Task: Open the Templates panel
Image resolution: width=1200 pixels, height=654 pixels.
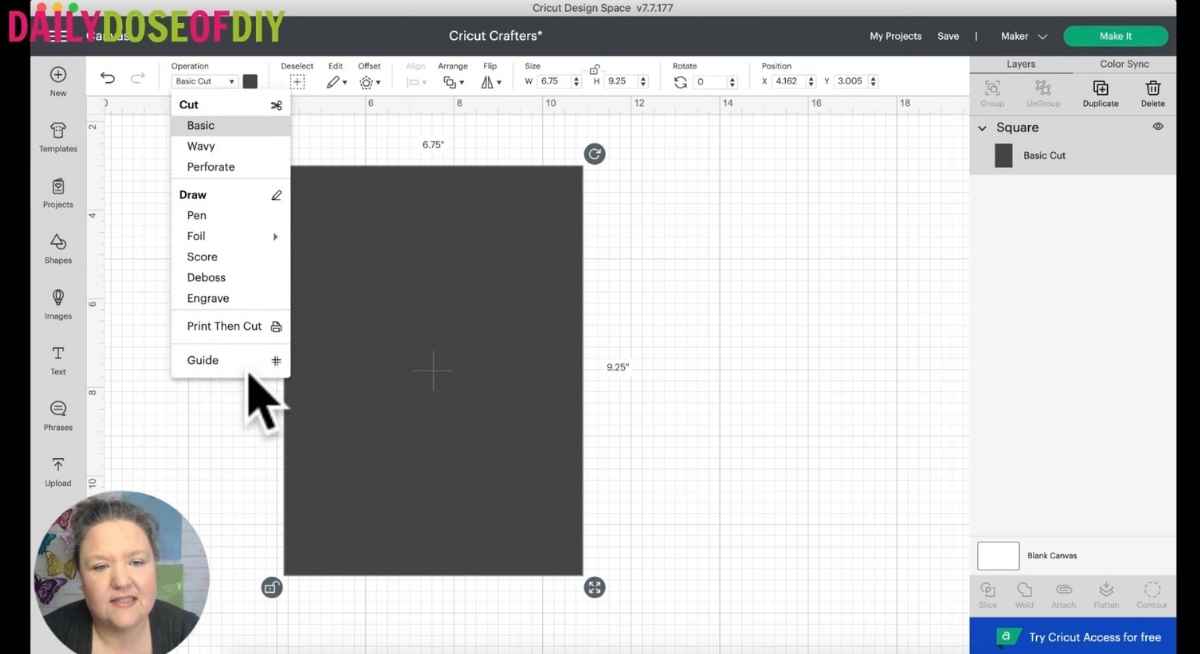Action: (x=57, y=138)
